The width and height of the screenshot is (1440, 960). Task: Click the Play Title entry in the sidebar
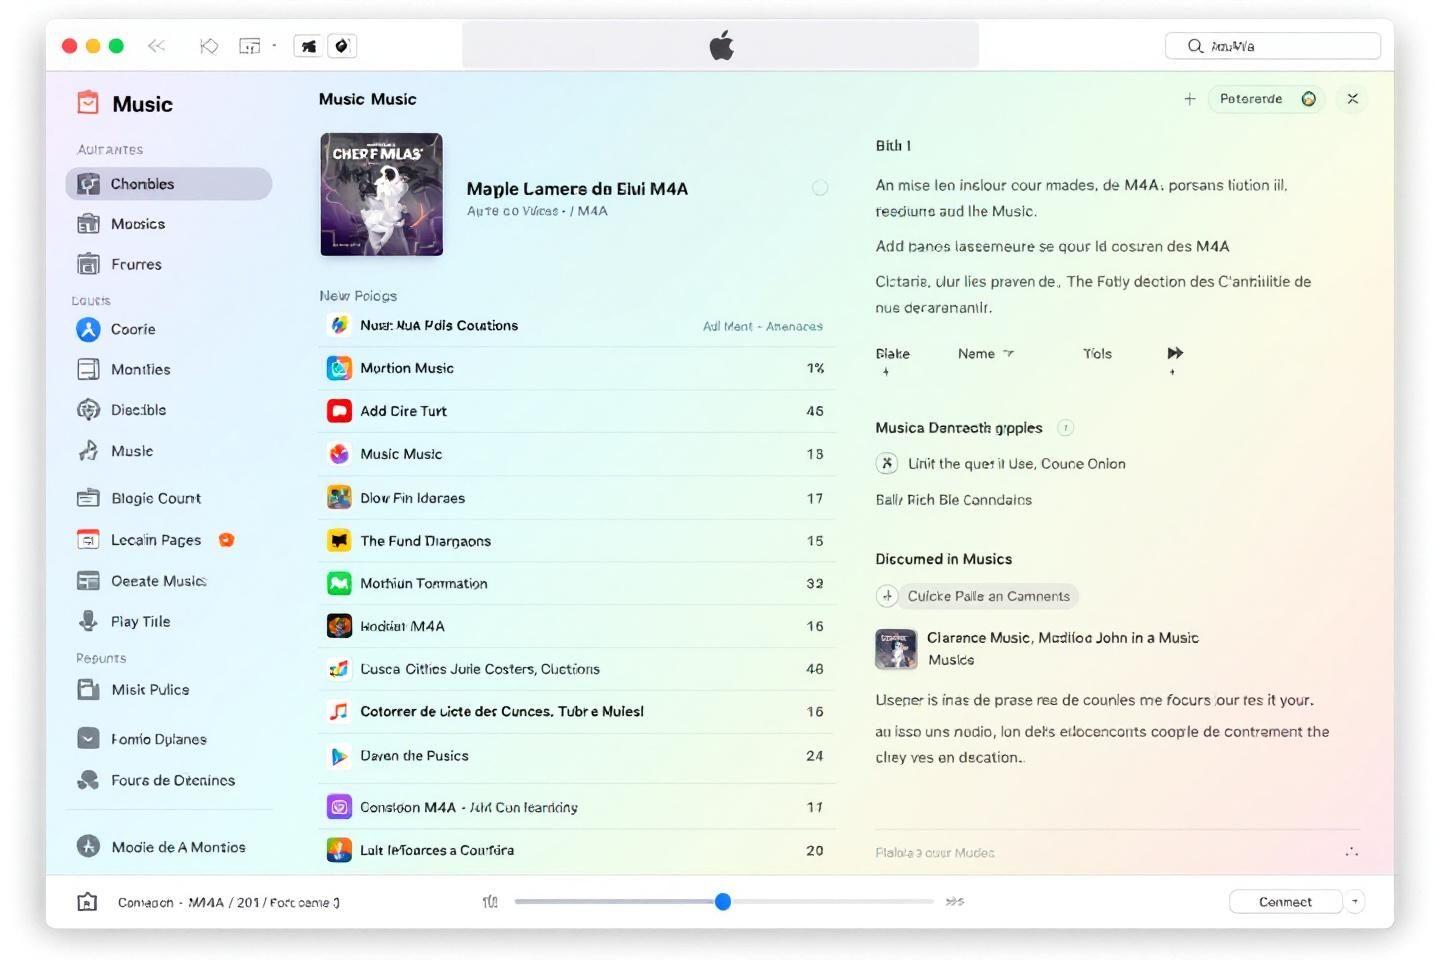pos(140,621)
